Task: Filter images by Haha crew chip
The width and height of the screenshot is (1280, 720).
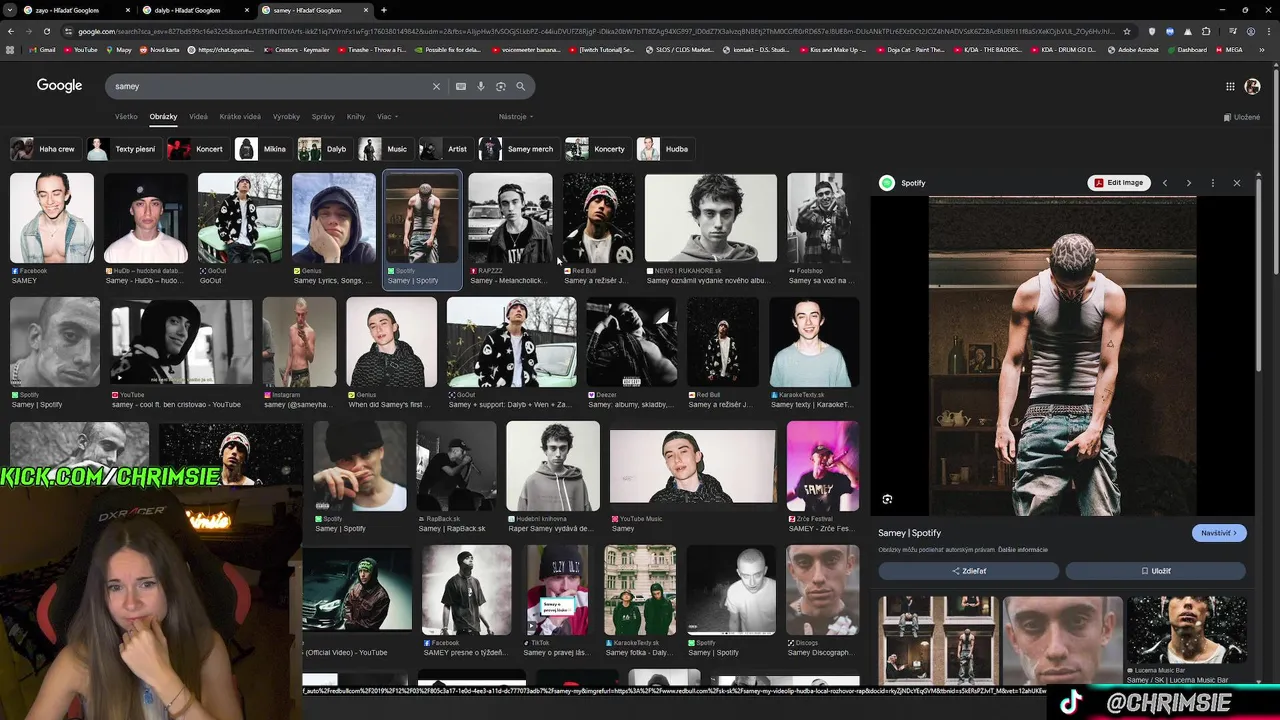Action: pyautogui.click(x=44, y=149)
